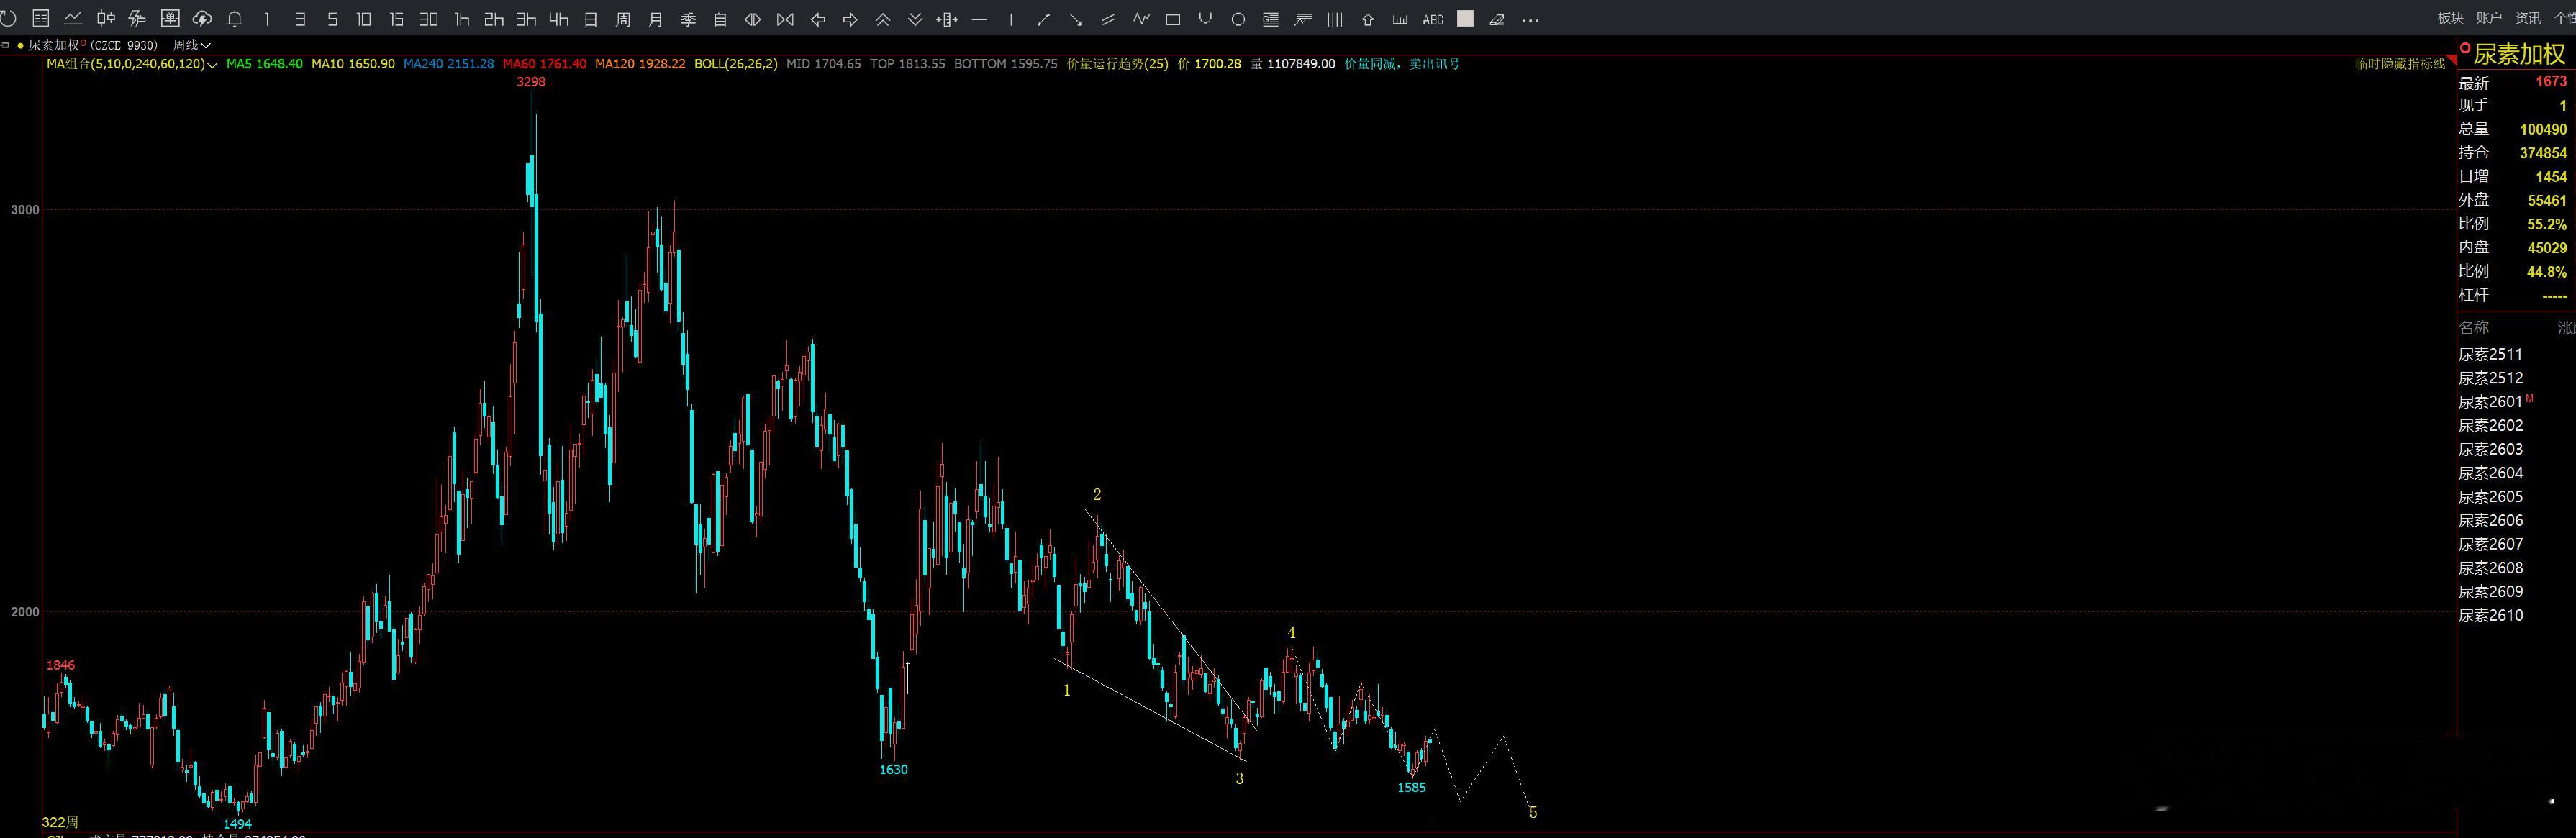
Task: Choose the ABC text annotation tool
Action: point(1432,19)
